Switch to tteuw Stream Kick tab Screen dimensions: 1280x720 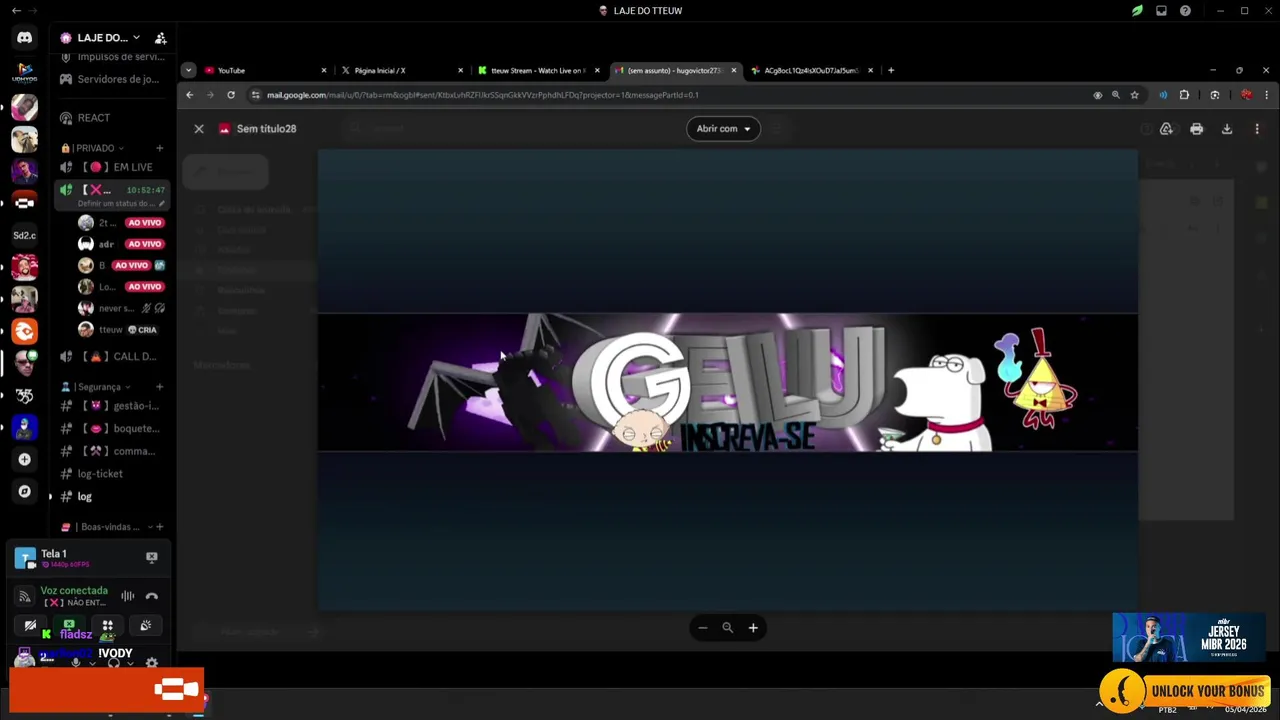[x=539, y=70]
